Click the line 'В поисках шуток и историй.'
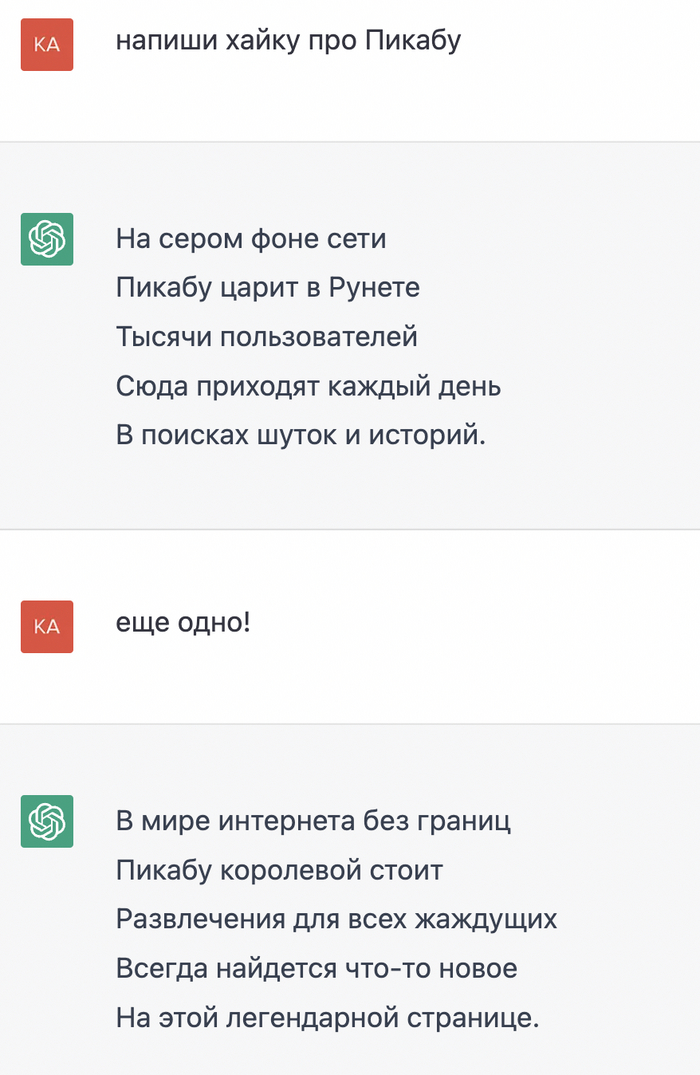 301,435
